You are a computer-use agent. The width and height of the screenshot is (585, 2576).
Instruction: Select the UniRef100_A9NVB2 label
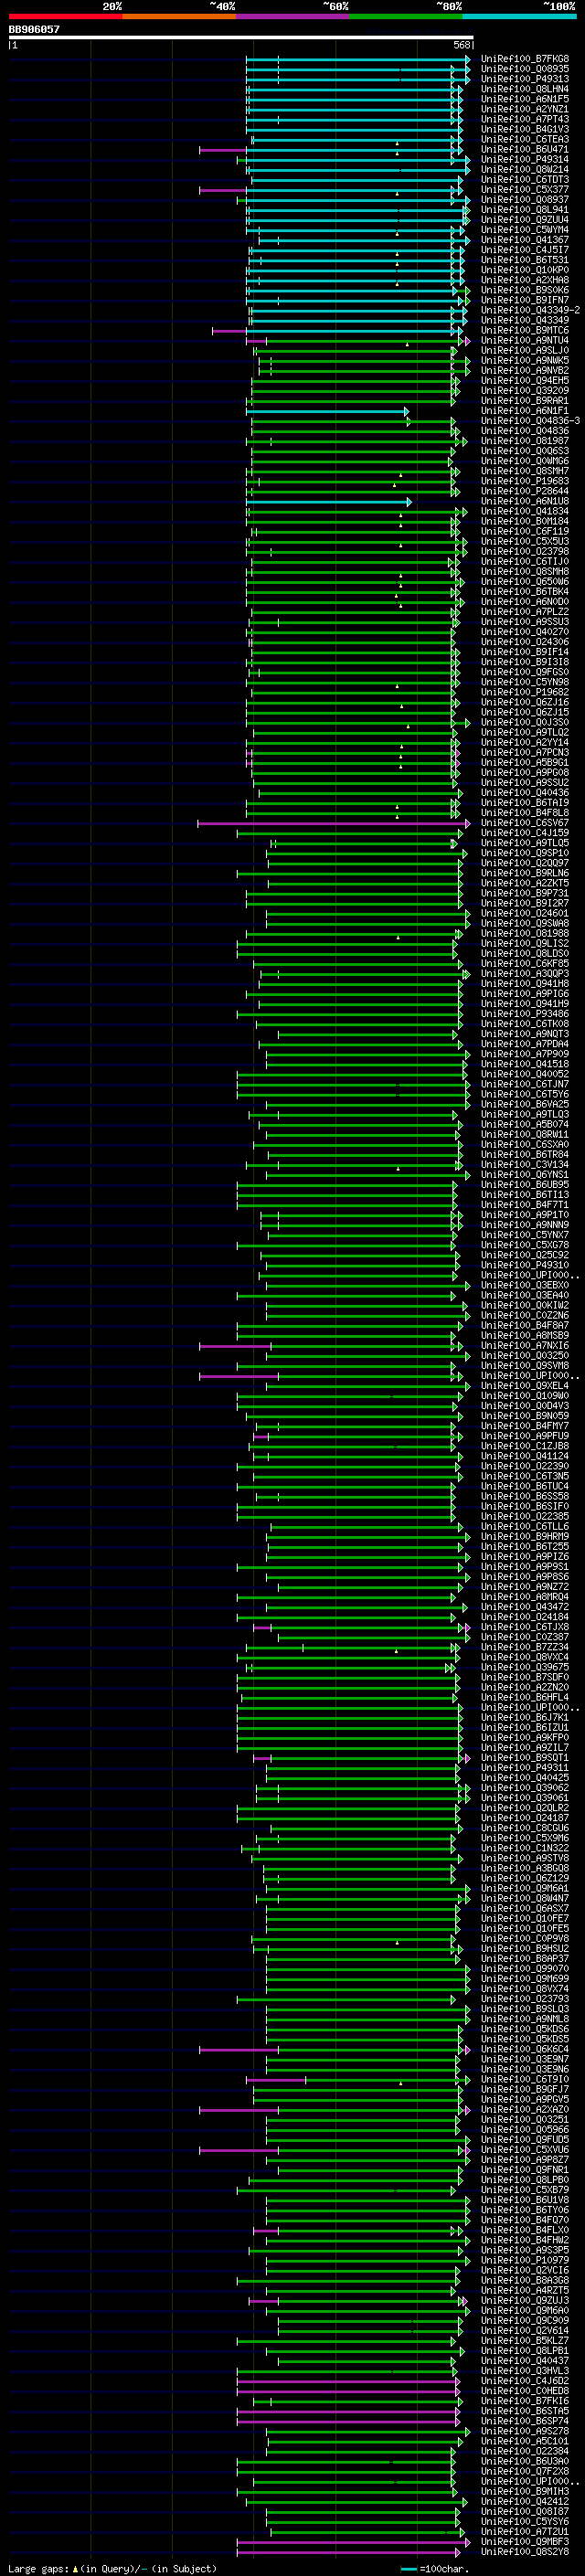[525, 370]
